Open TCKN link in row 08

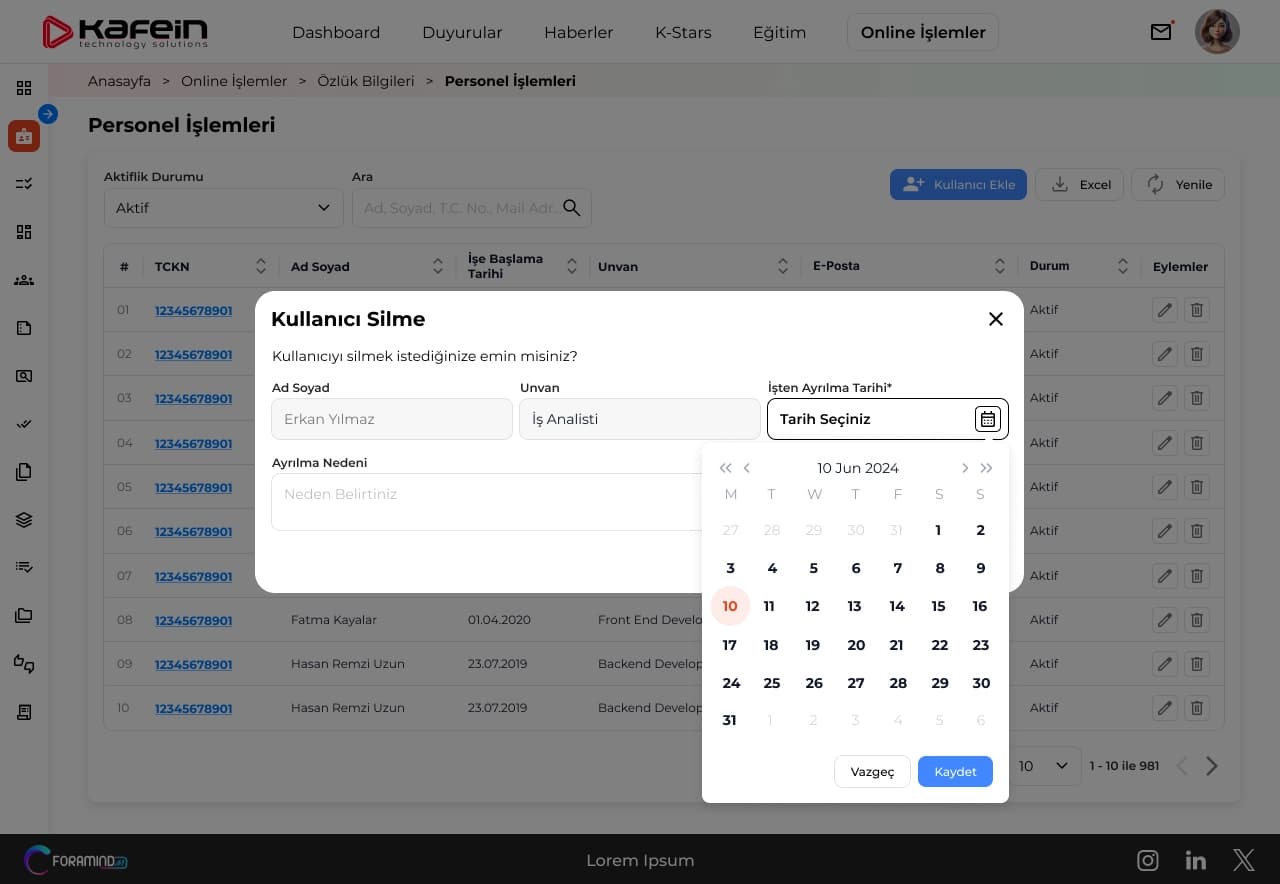pos(193,620)
